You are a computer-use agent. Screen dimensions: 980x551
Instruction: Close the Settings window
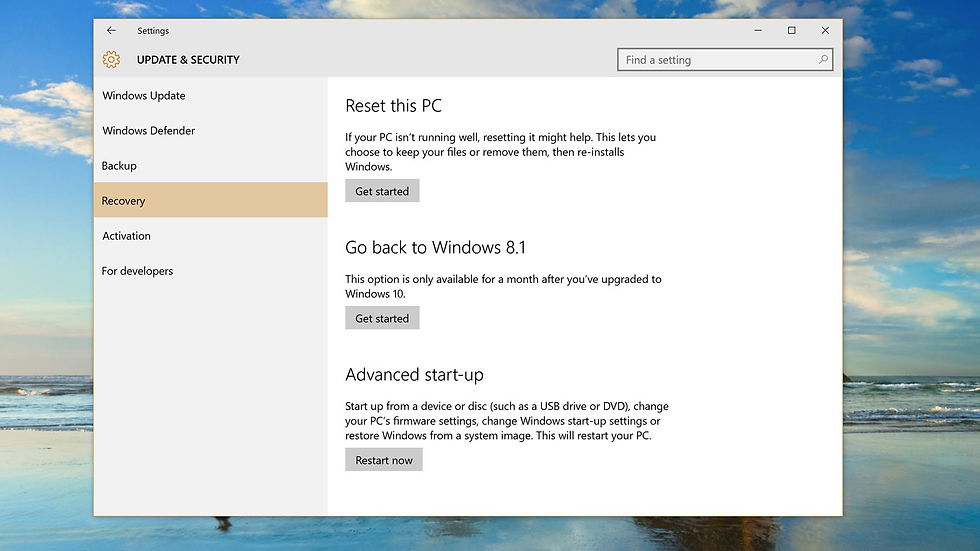point(825,30)
